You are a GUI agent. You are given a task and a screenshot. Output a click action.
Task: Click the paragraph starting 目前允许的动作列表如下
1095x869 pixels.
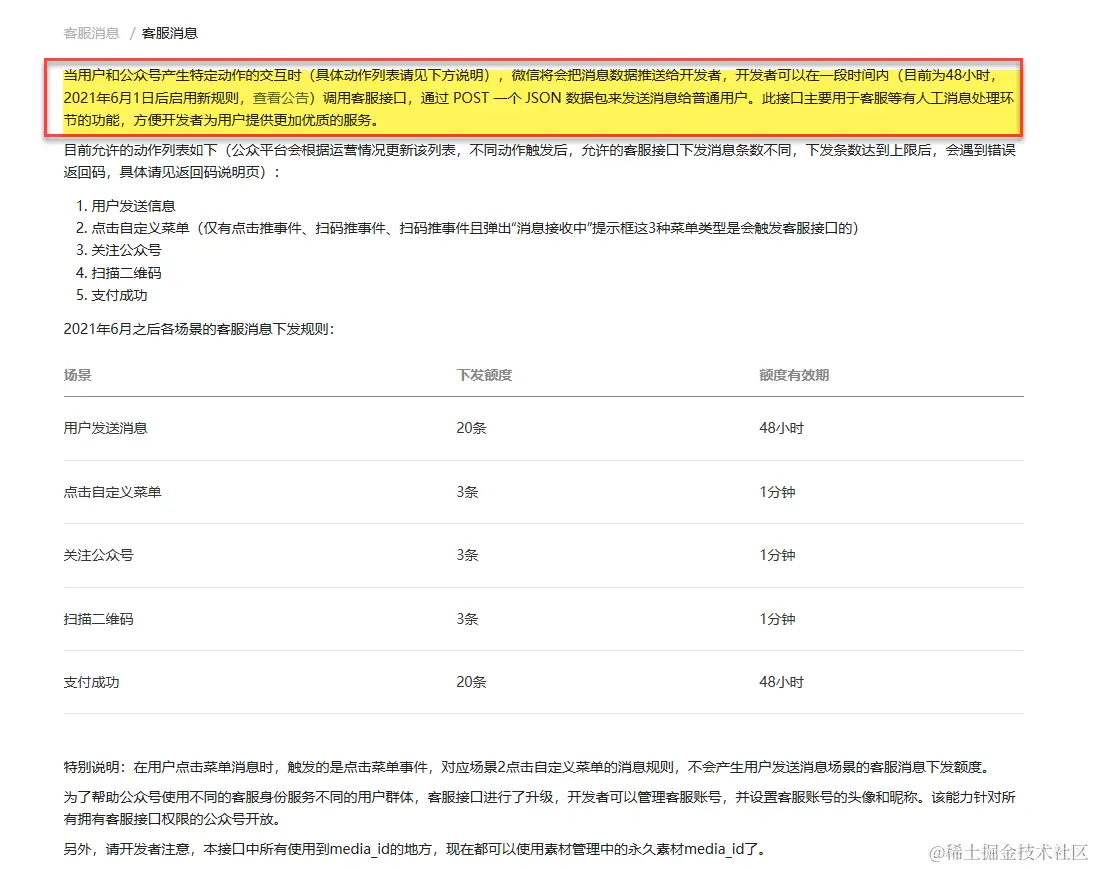[x=539, y=161]
